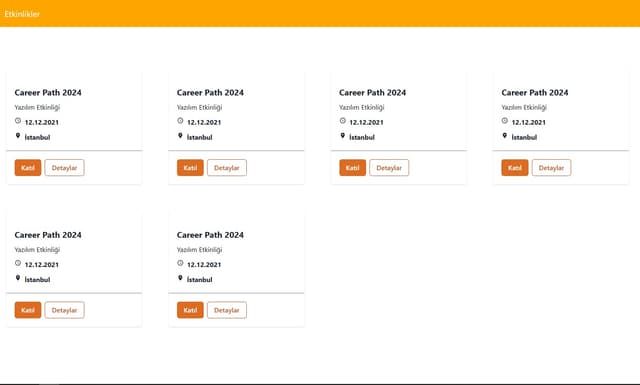Click the clock icon in the bottom-left card
640x385 pixels.
pos(18,263)
